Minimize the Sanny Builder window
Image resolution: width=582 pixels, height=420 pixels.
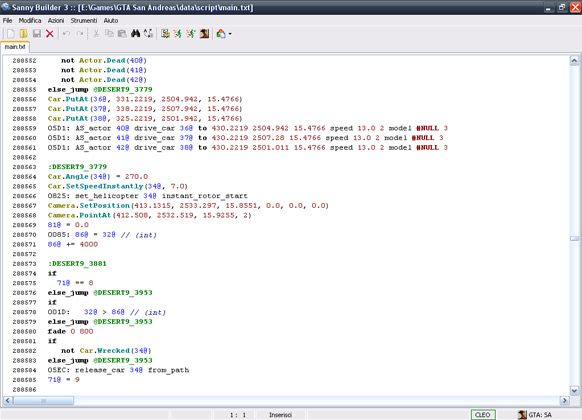548,7
